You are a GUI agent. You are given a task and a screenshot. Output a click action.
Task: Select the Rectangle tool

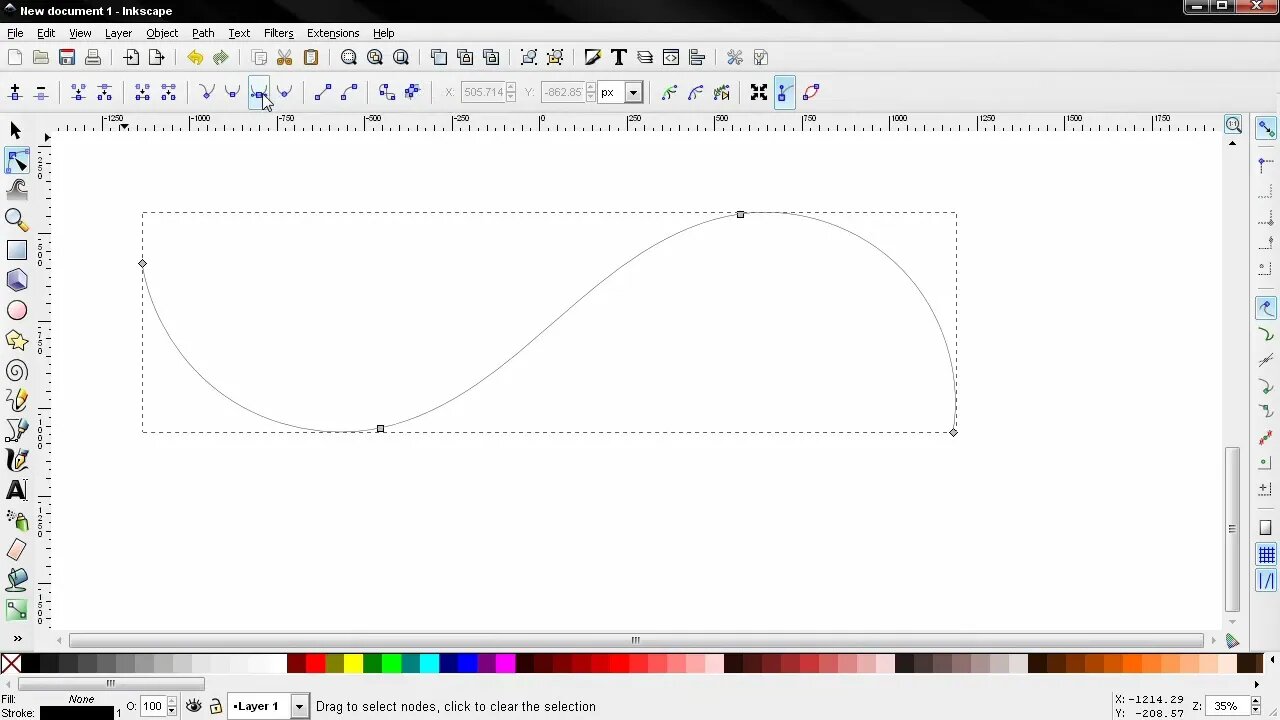(x=16, y=250)
